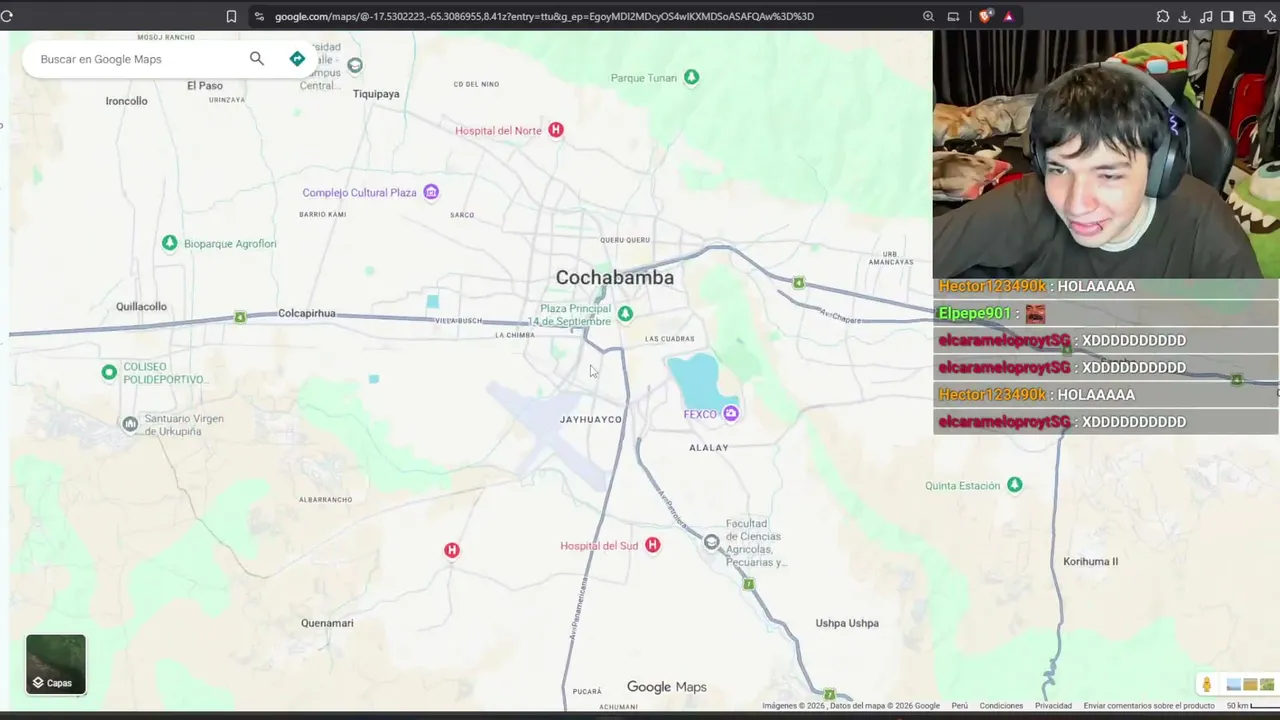
Task: Select the Alalay neighborhood label
Action: click(x=709, y=448)
